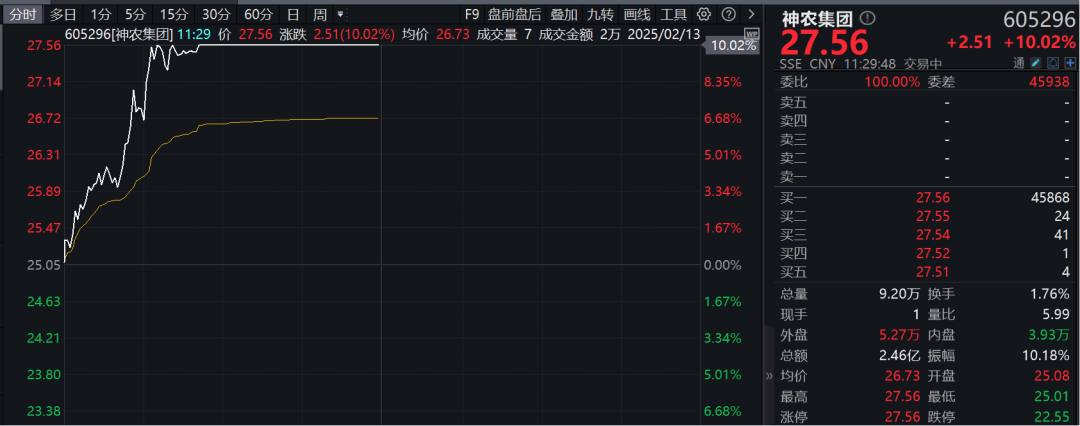This screenshot has height=426, width=1080.
Task: Select the 1分 period tab
Action: (x=101, y=14)
